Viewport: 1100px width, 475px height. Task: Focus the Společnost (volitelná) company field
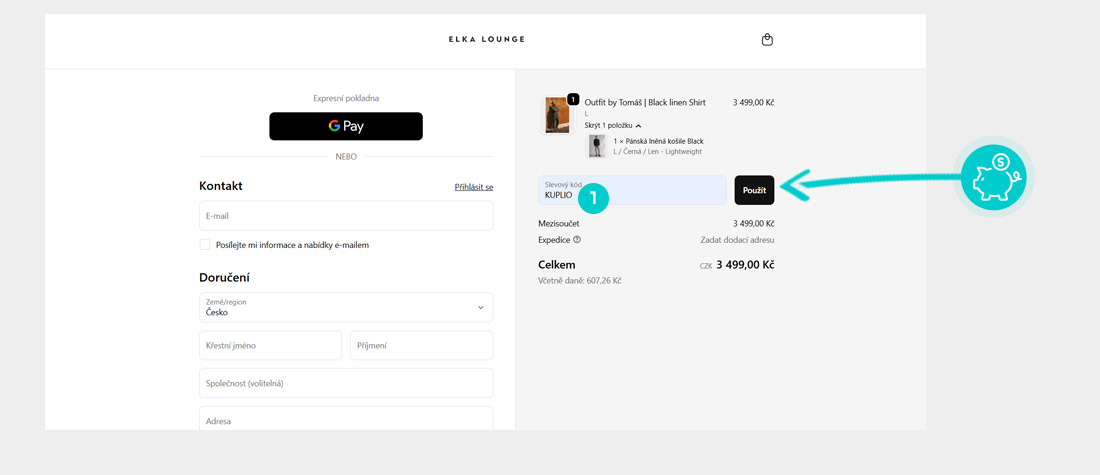tap(346, 383)
